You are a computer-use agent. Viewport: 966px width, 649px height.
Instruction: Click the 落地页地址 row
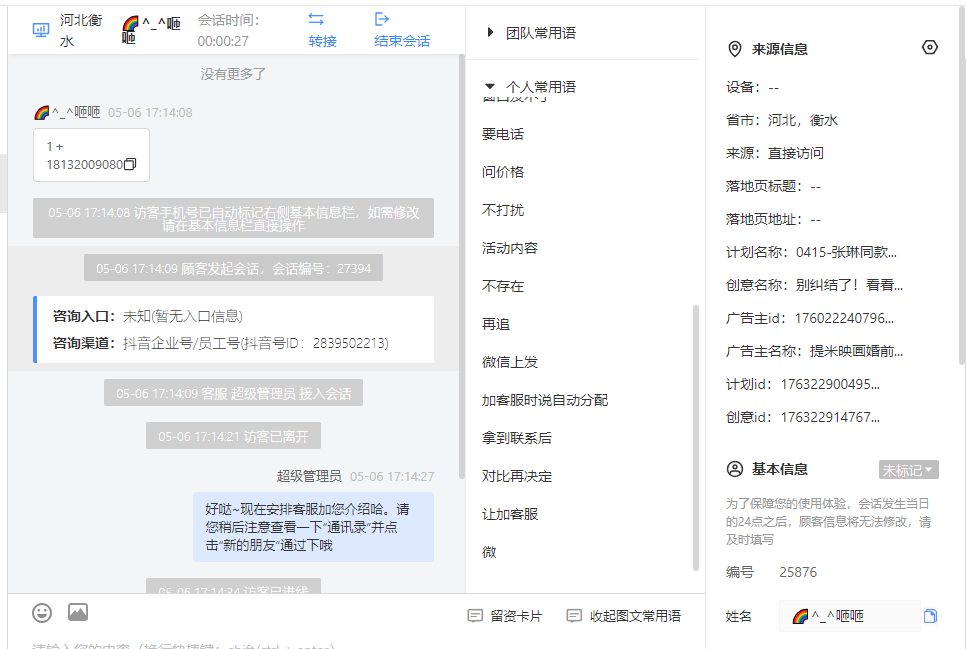pyautogui.click(x=773, y=219)
